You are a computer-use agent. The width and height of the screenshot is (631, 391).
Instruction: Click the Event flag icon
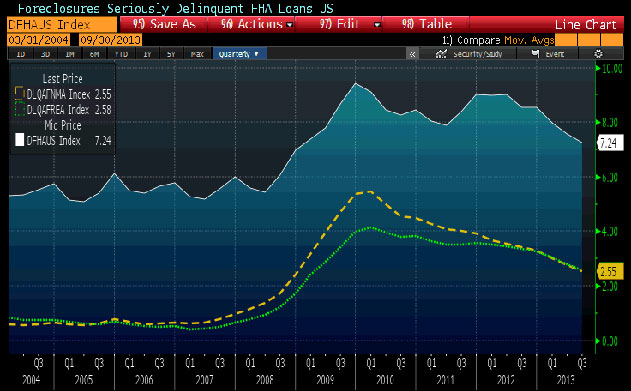point(535,54)
